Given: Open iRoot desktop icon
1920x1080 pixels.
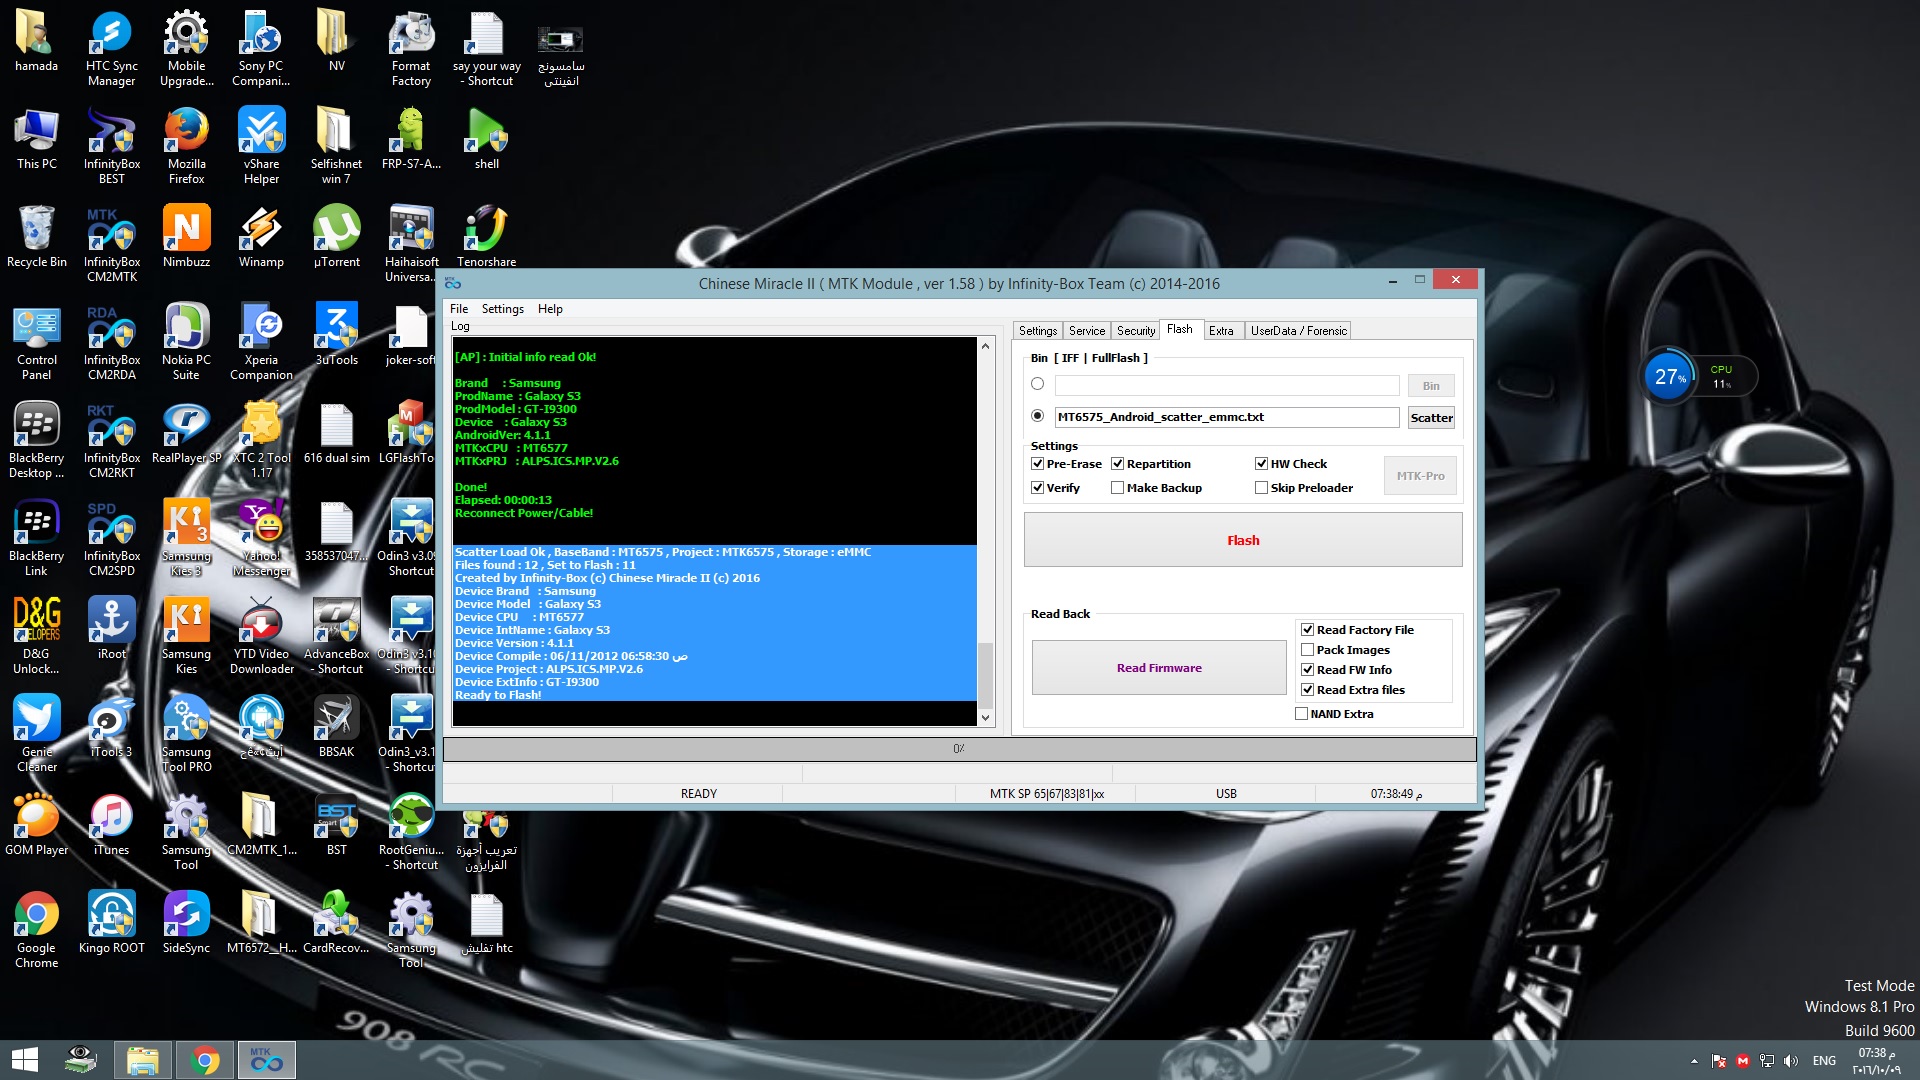Looking at the screenshot, I should 111,629.
